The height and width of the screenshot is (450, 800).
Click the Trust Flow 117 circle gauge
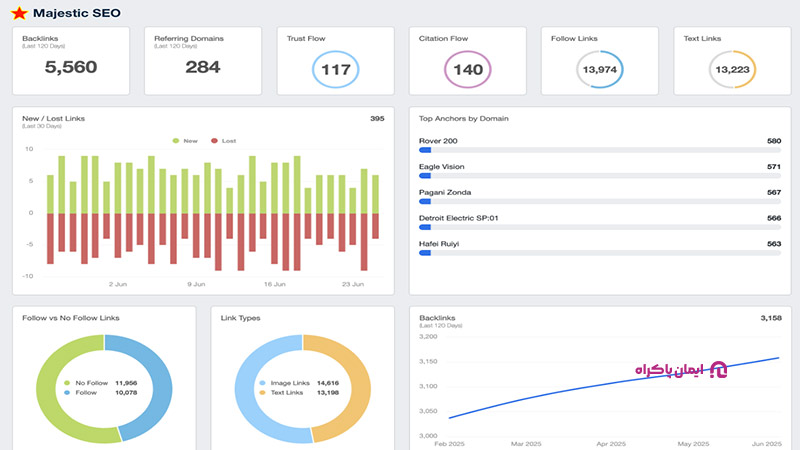(x=336, y=69)
